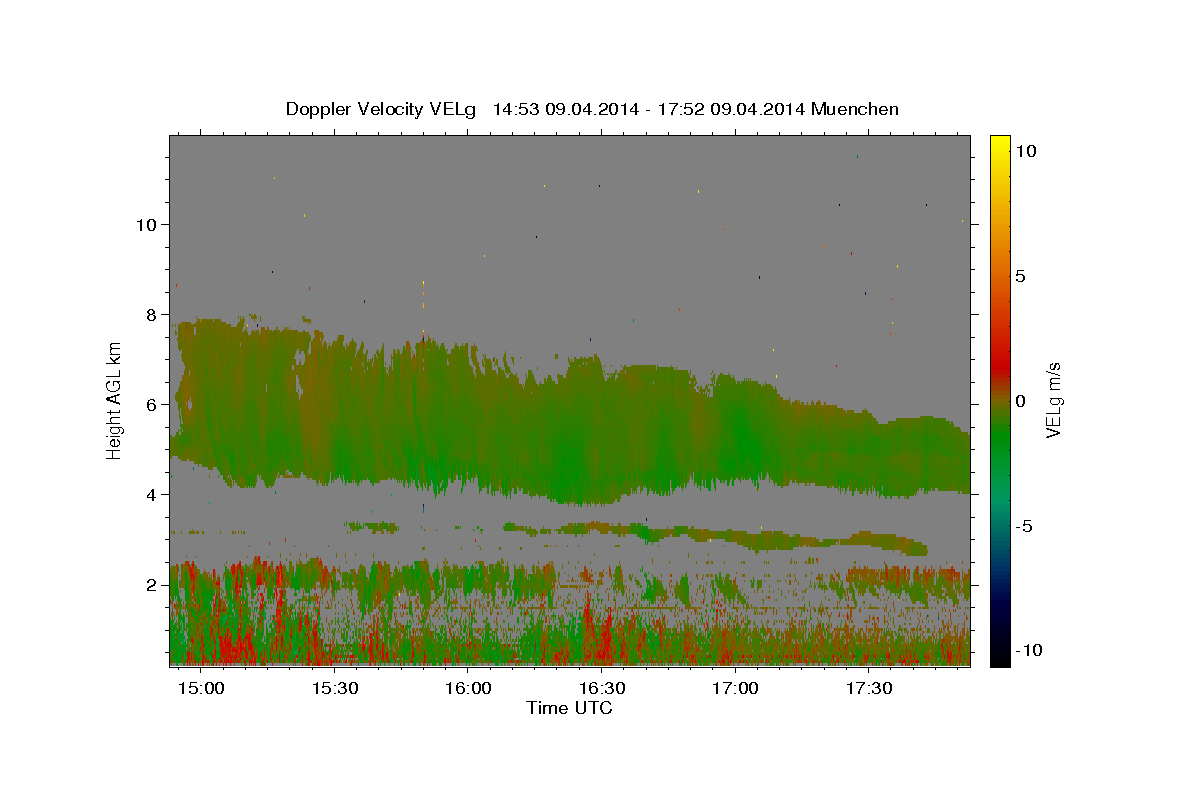Click the 15:30 time tick label
The width and height of the screenshot is (1200, 800).
pyautogui.click(x=335, y=688)
